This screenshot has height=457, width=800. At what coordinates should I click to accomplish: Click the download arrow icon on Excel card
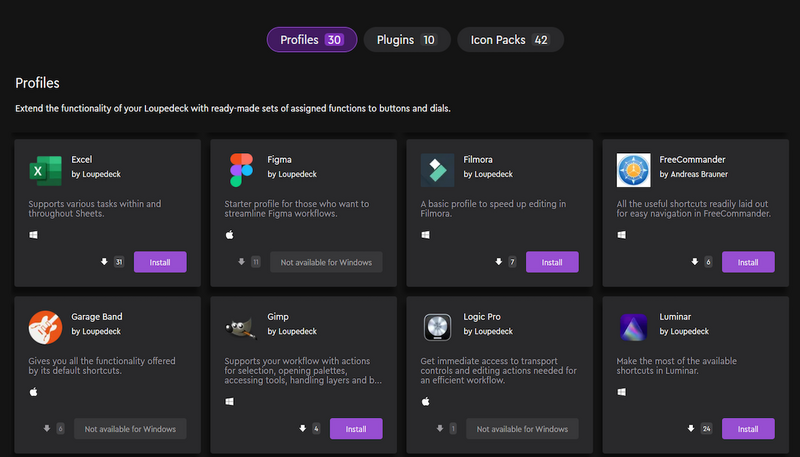click(x=104, y=262)
